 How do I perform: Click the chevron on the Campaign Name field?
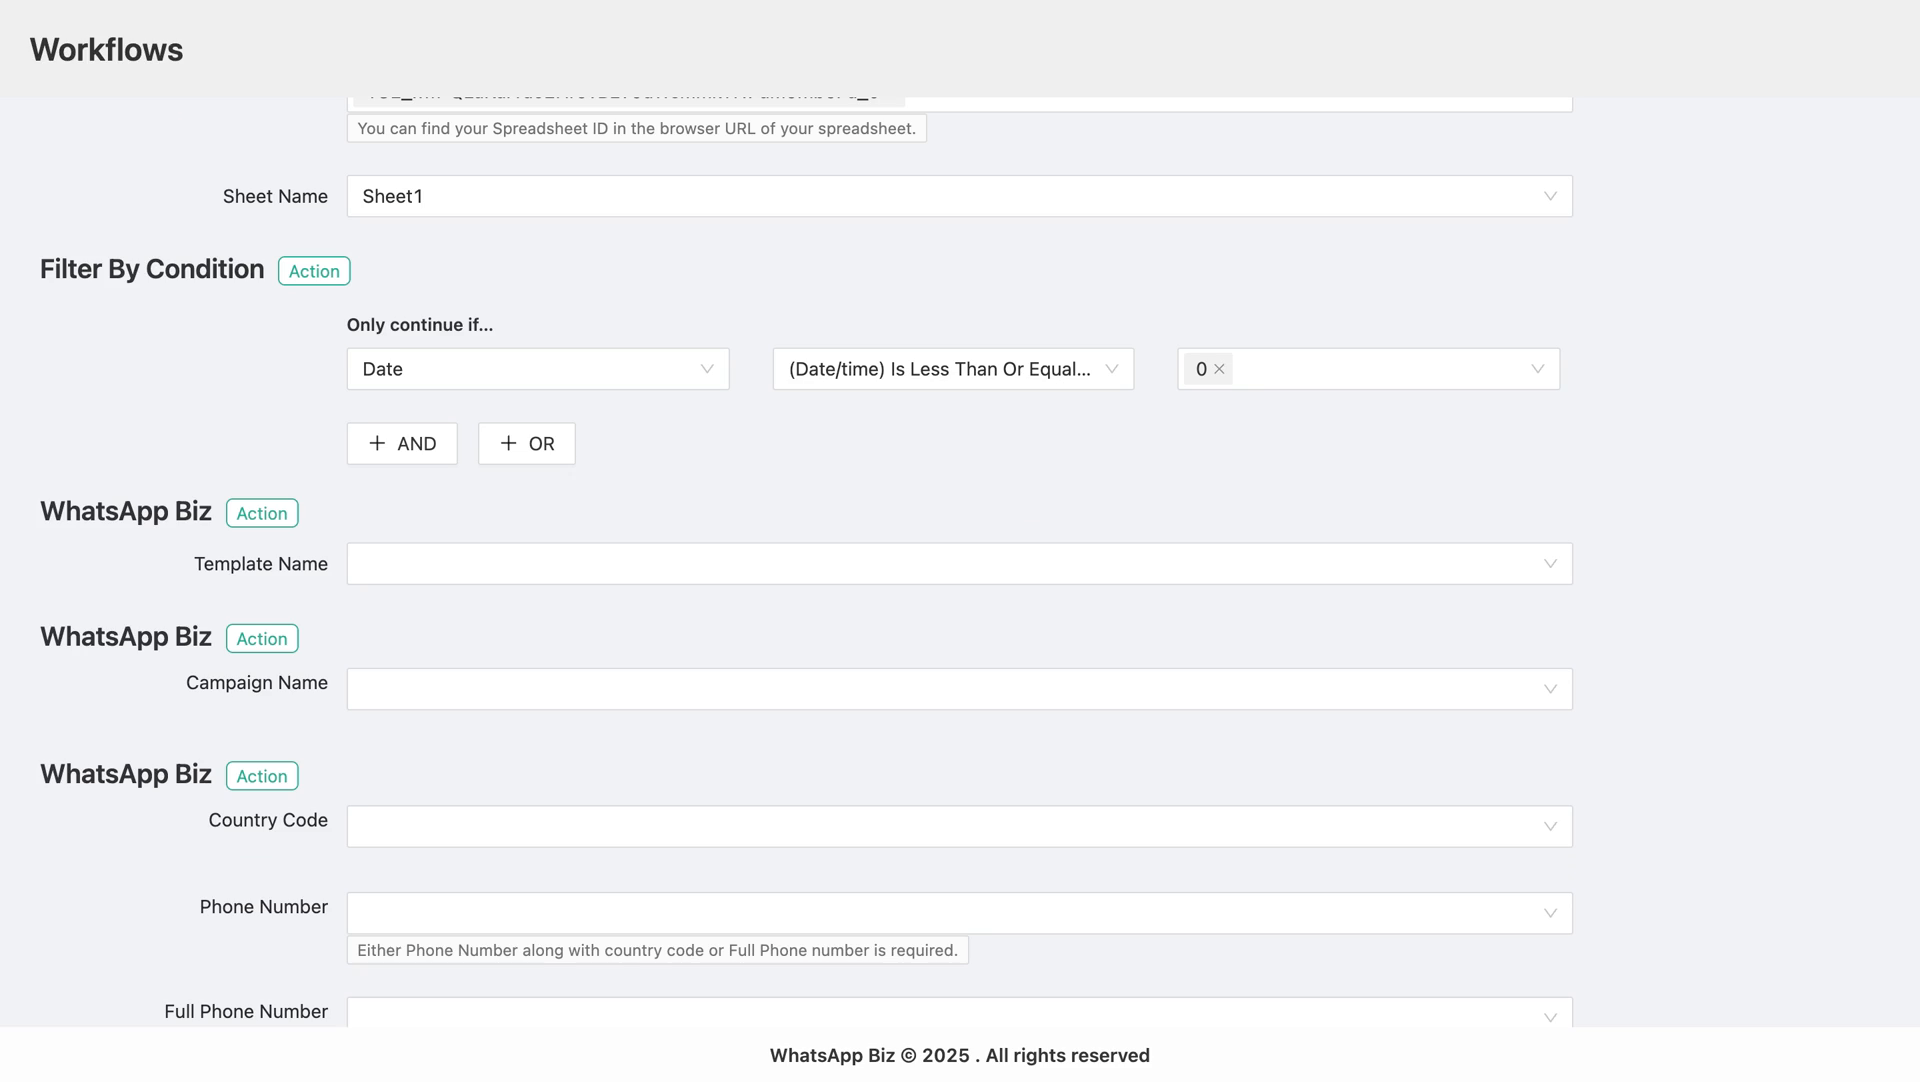click(x=1550, y=688)
